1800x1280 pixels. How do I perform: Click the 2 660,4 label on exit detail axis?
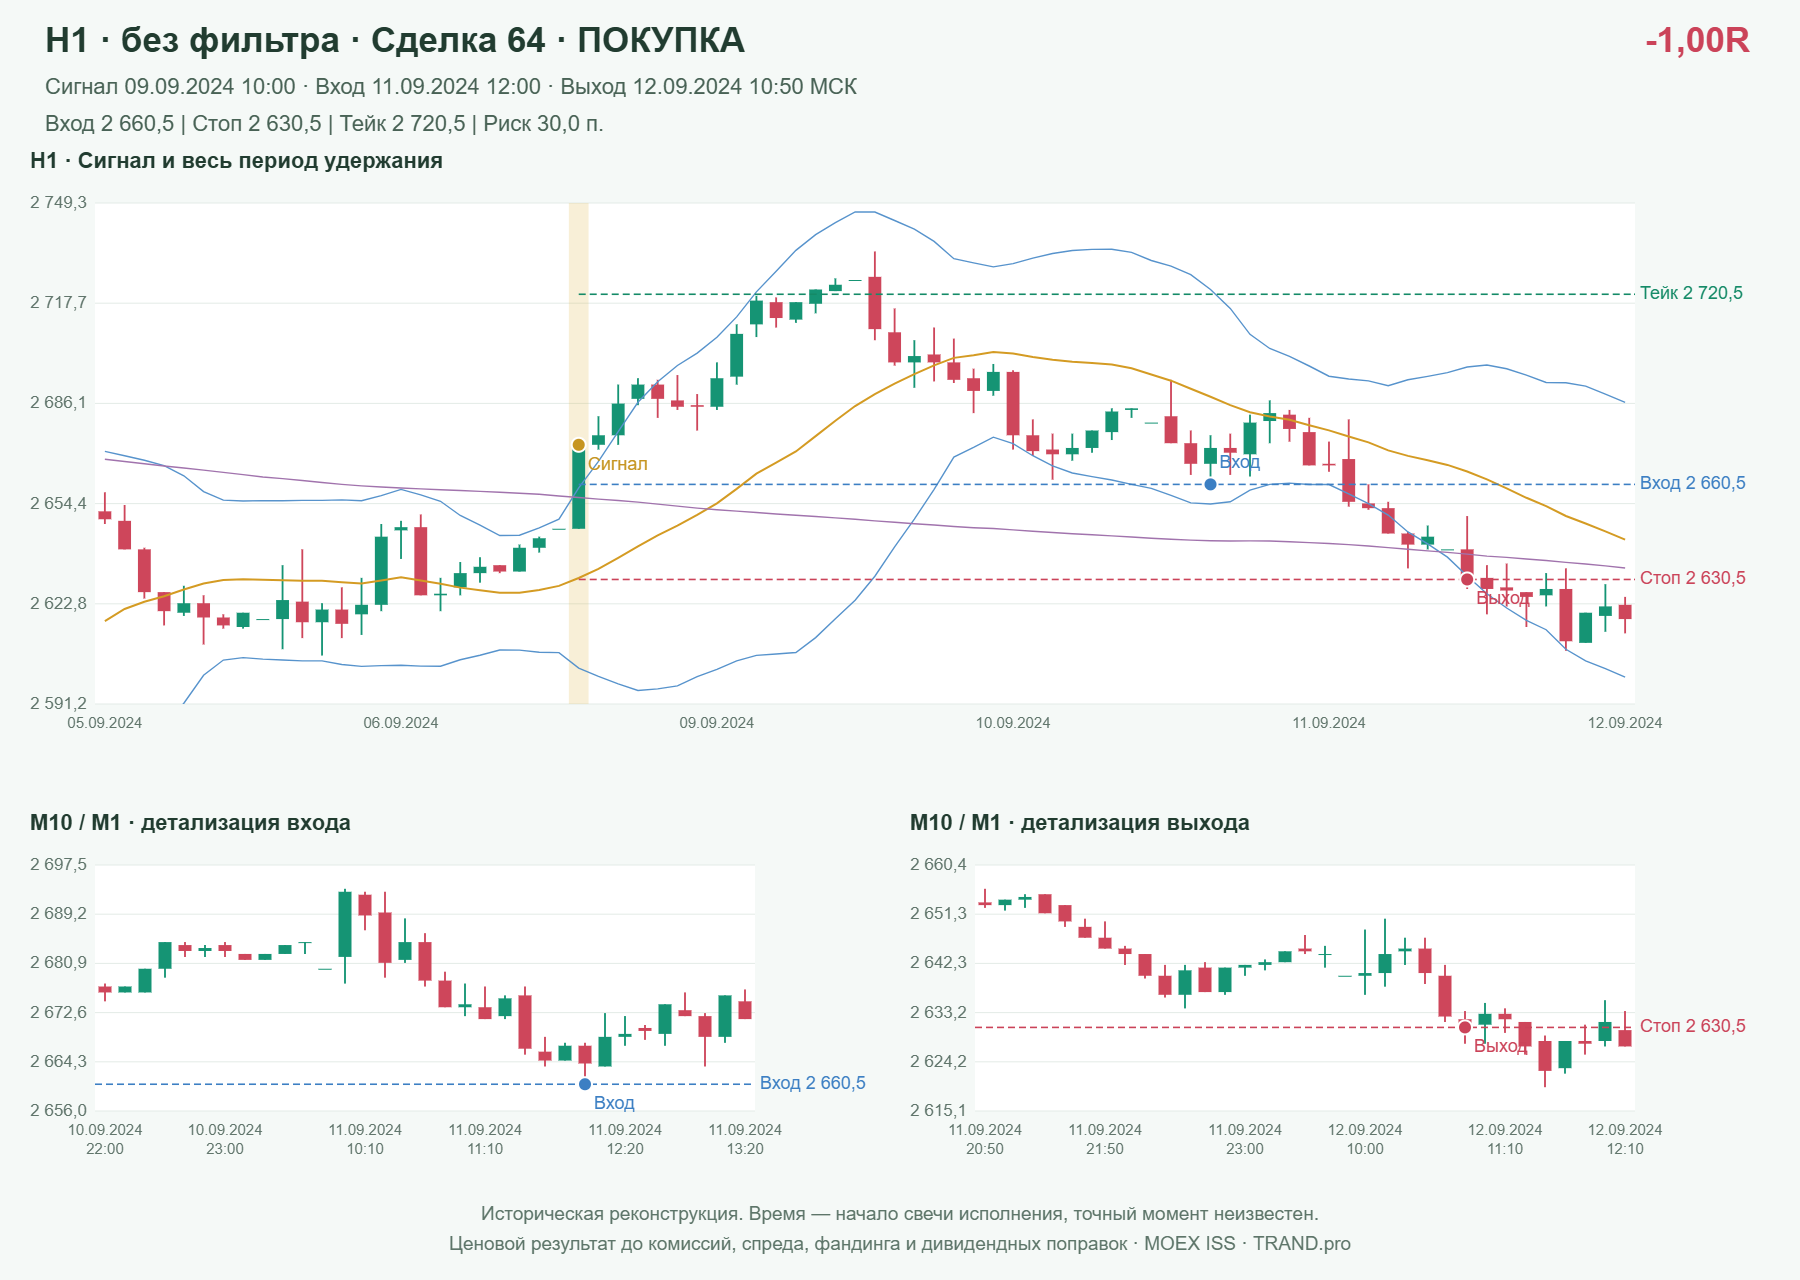click(938, 865)
